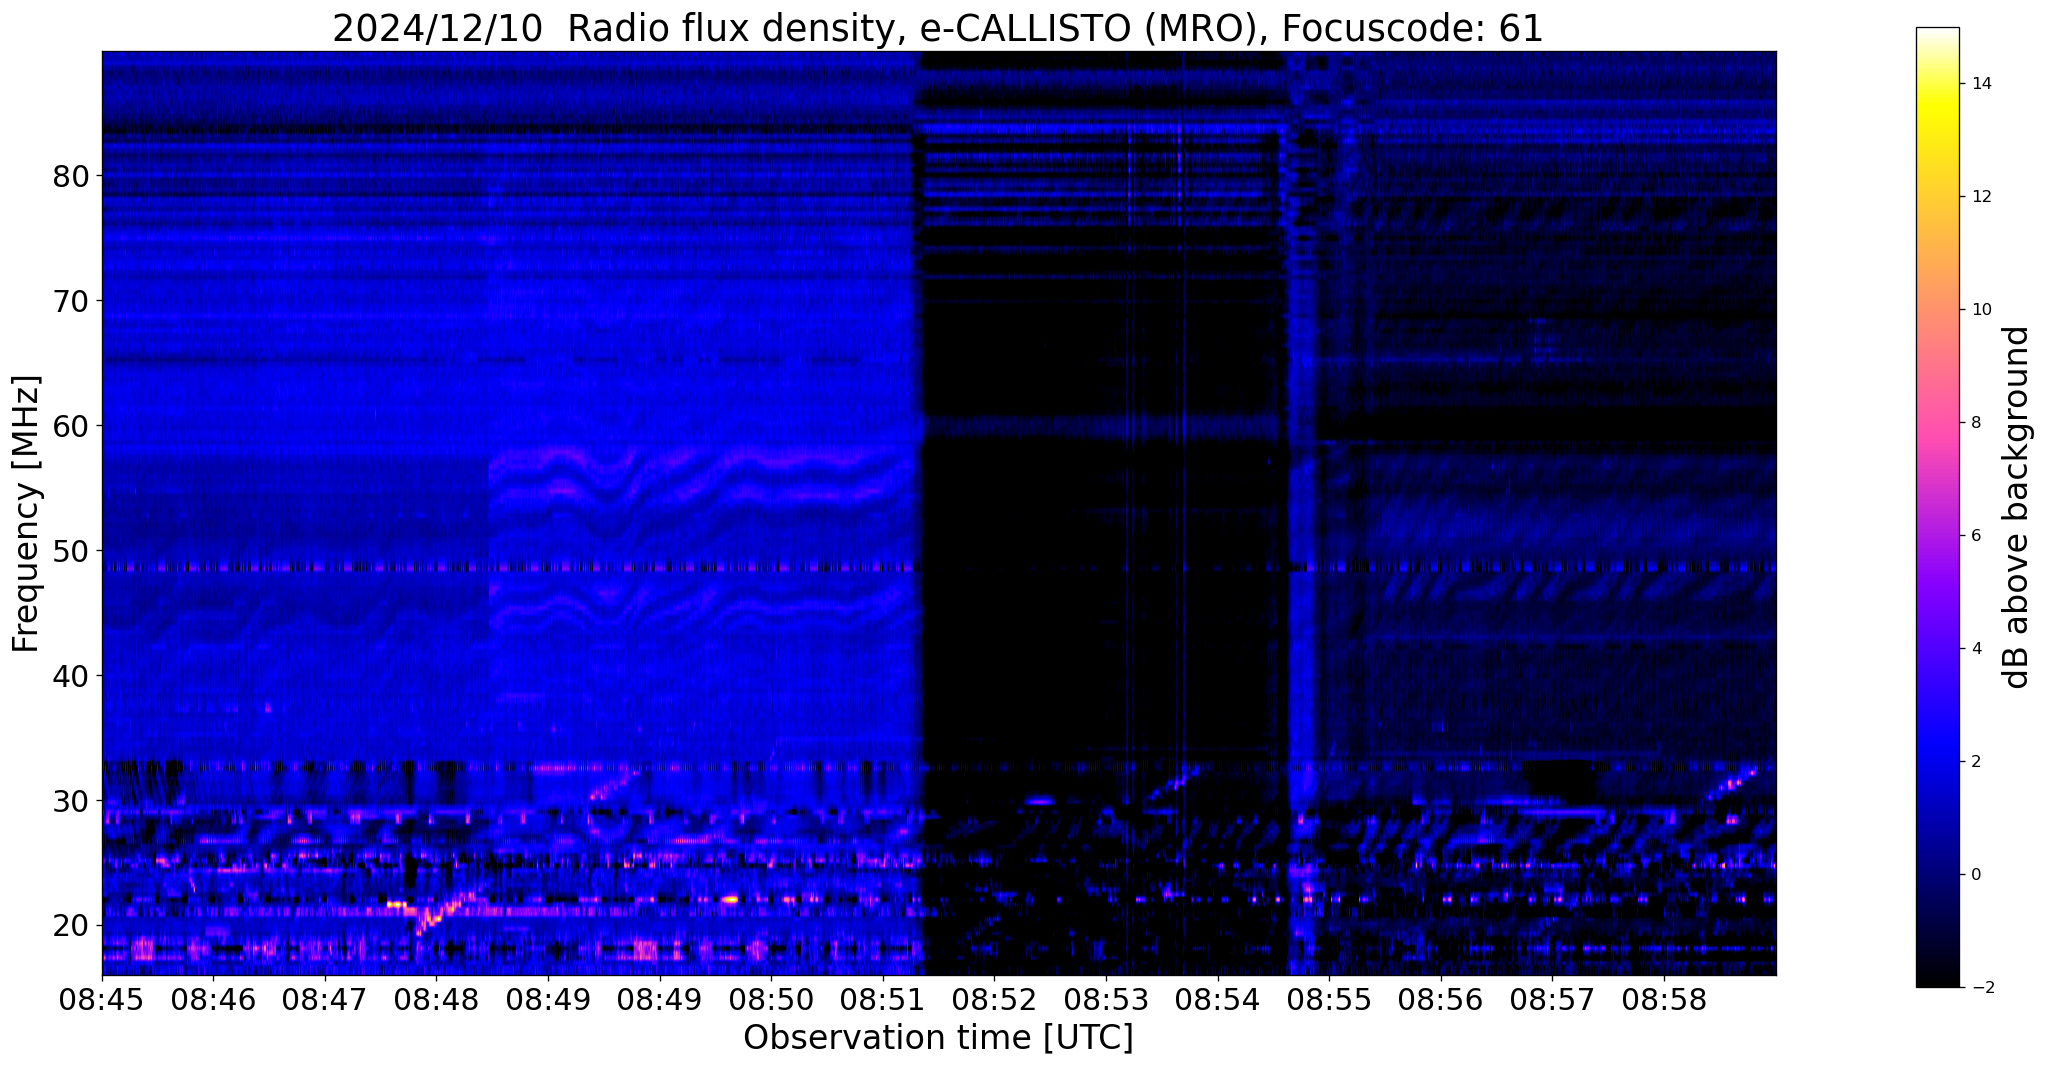Click the 50 MHz frequency tick label
This screenshot has height=1067, width=2047.
(70, 550)
